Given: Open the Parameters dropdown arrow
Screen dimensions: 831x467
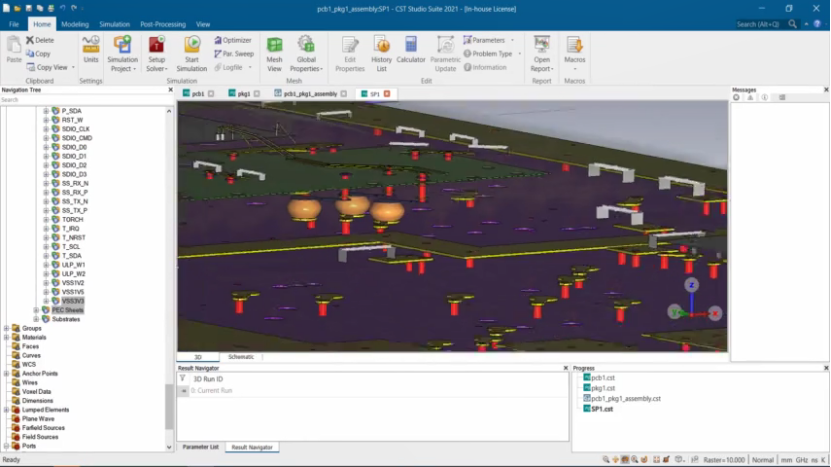Looking at the screenshot, I should (x=512, y=40).
